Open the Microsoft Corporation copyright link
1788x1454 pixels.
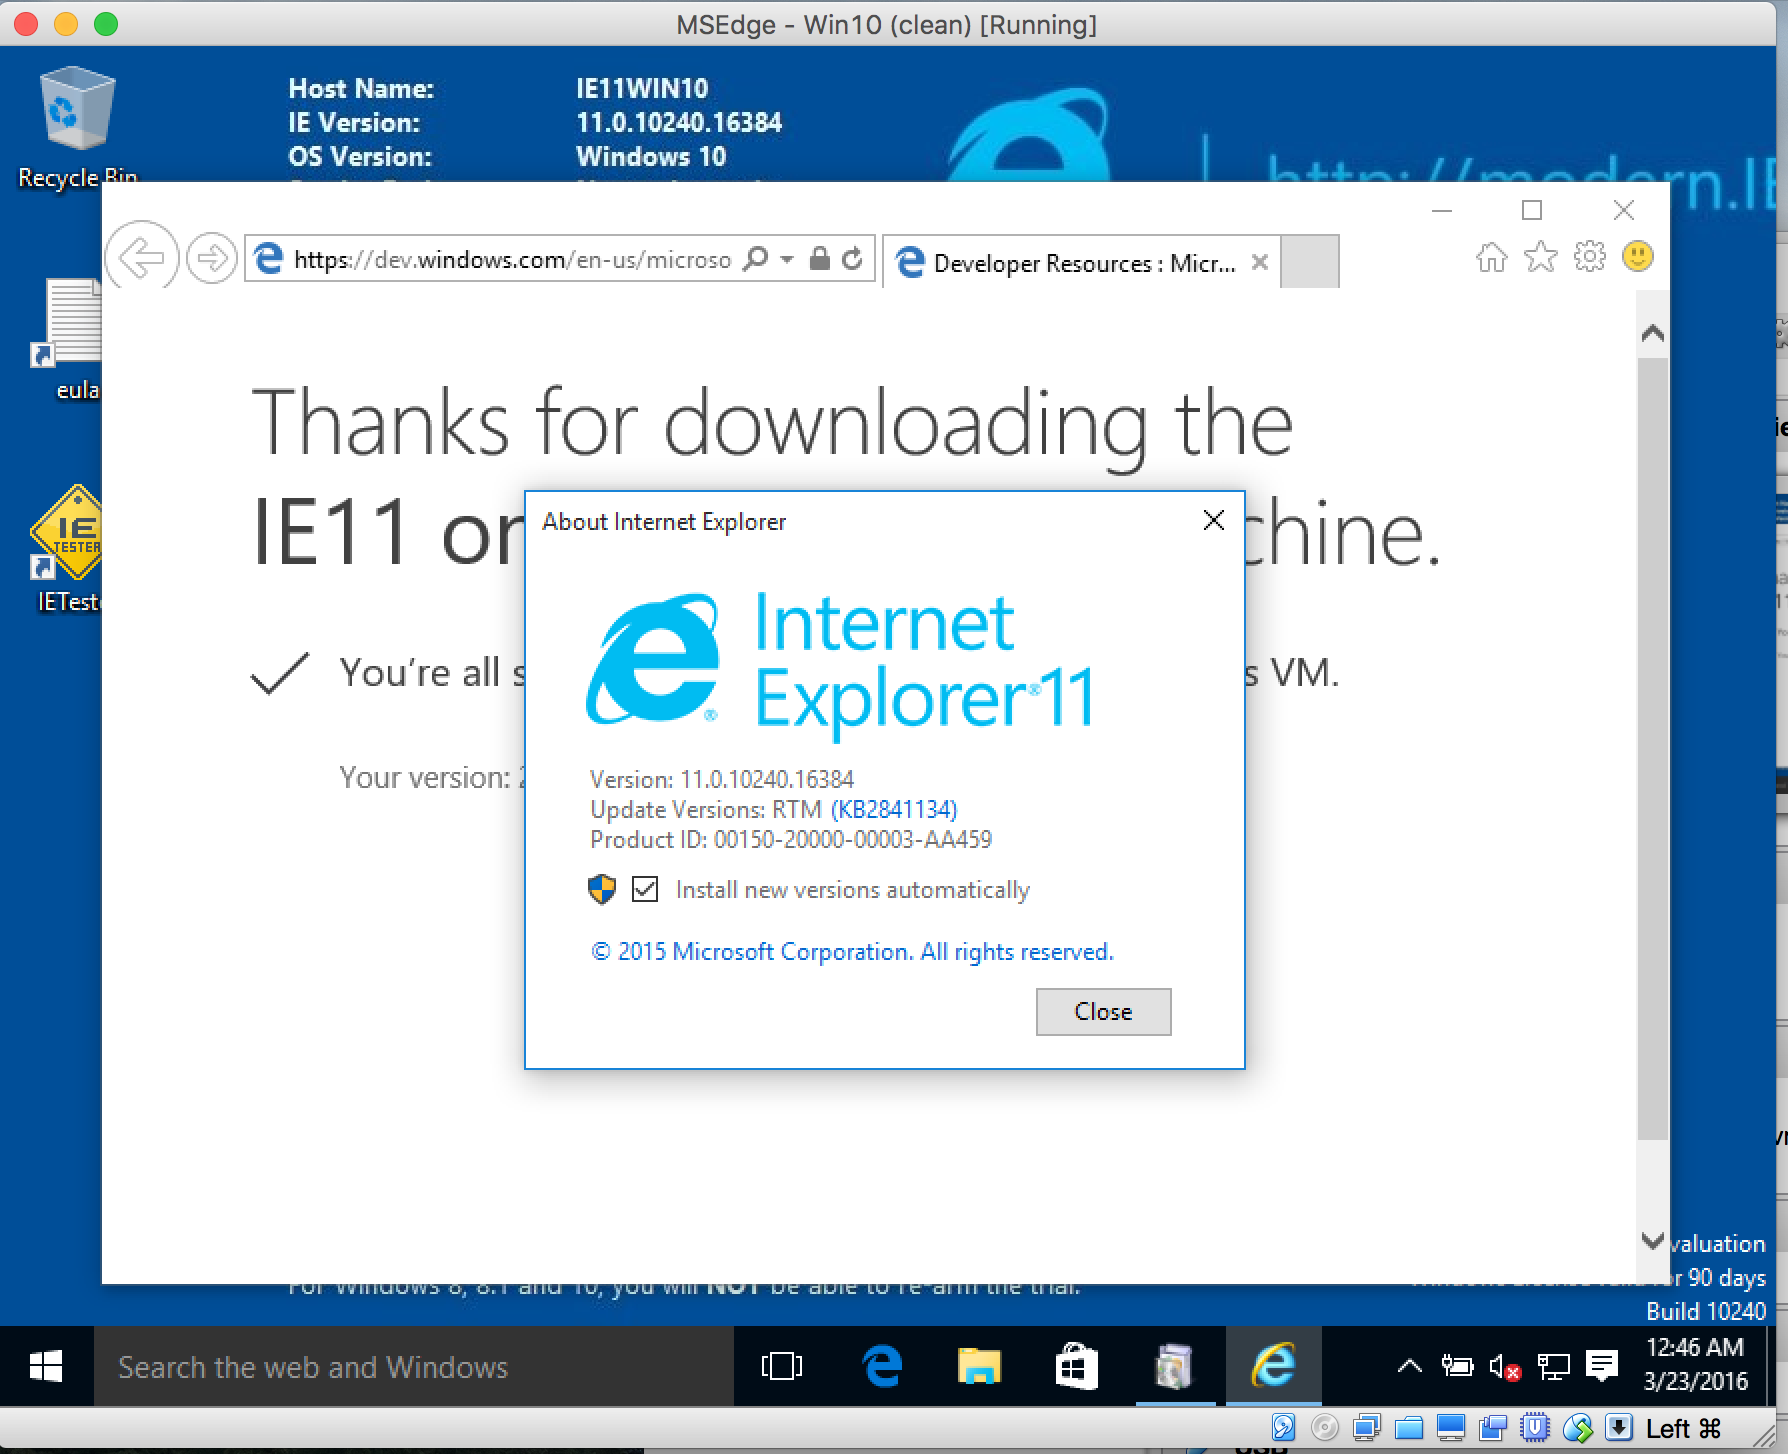852,951
